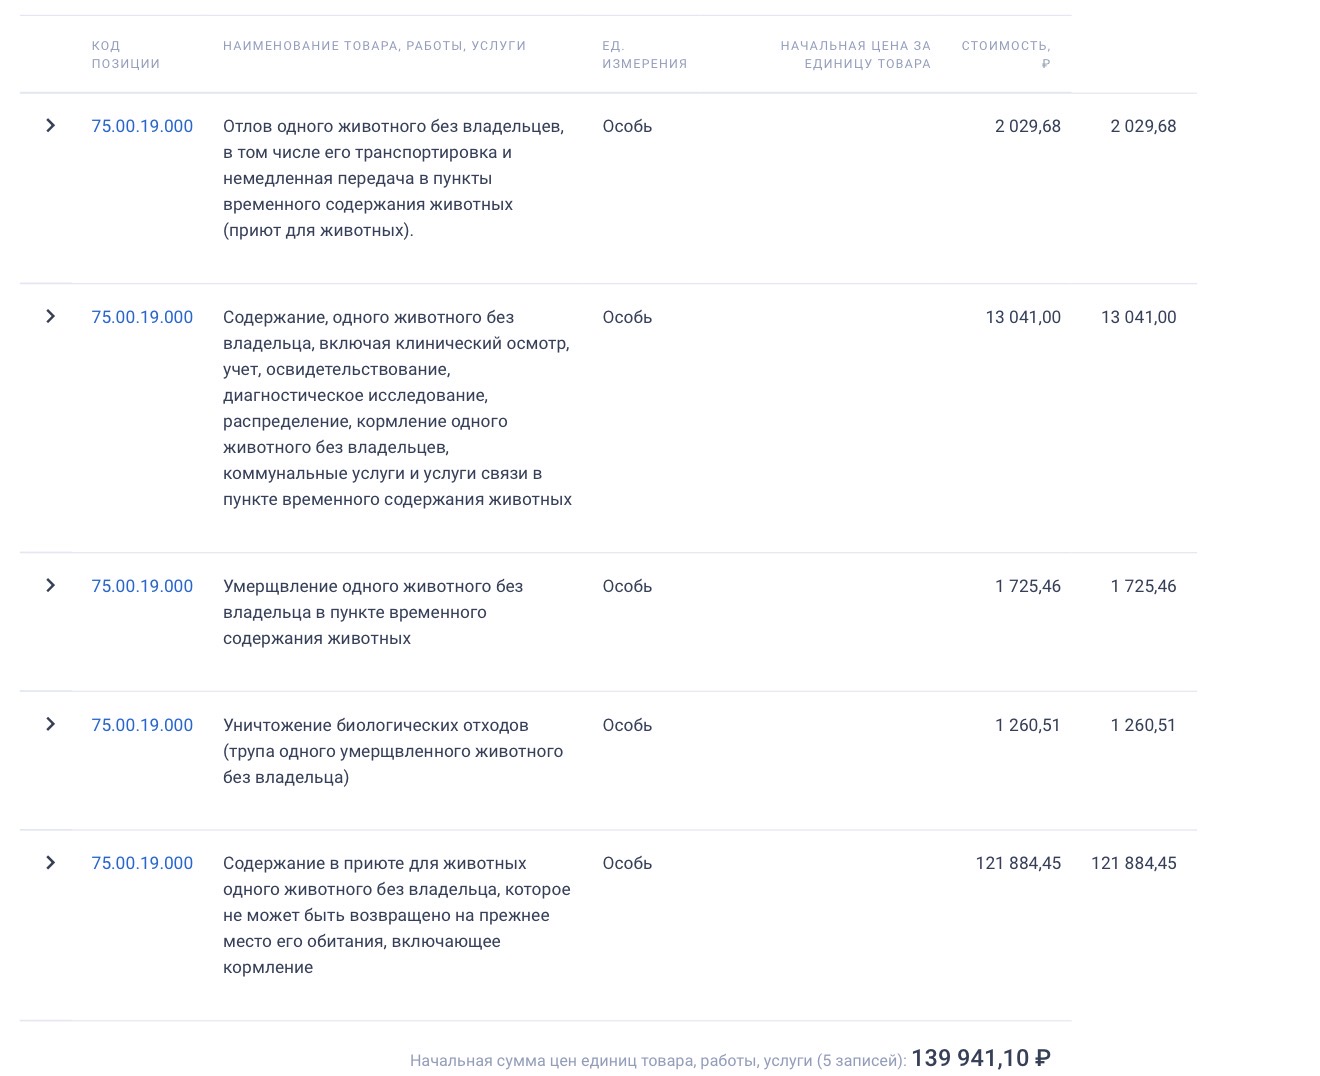Expand the Уничтожение биологических отходов row
The height and width of the screenshot is (1076, 1320).
50,725
